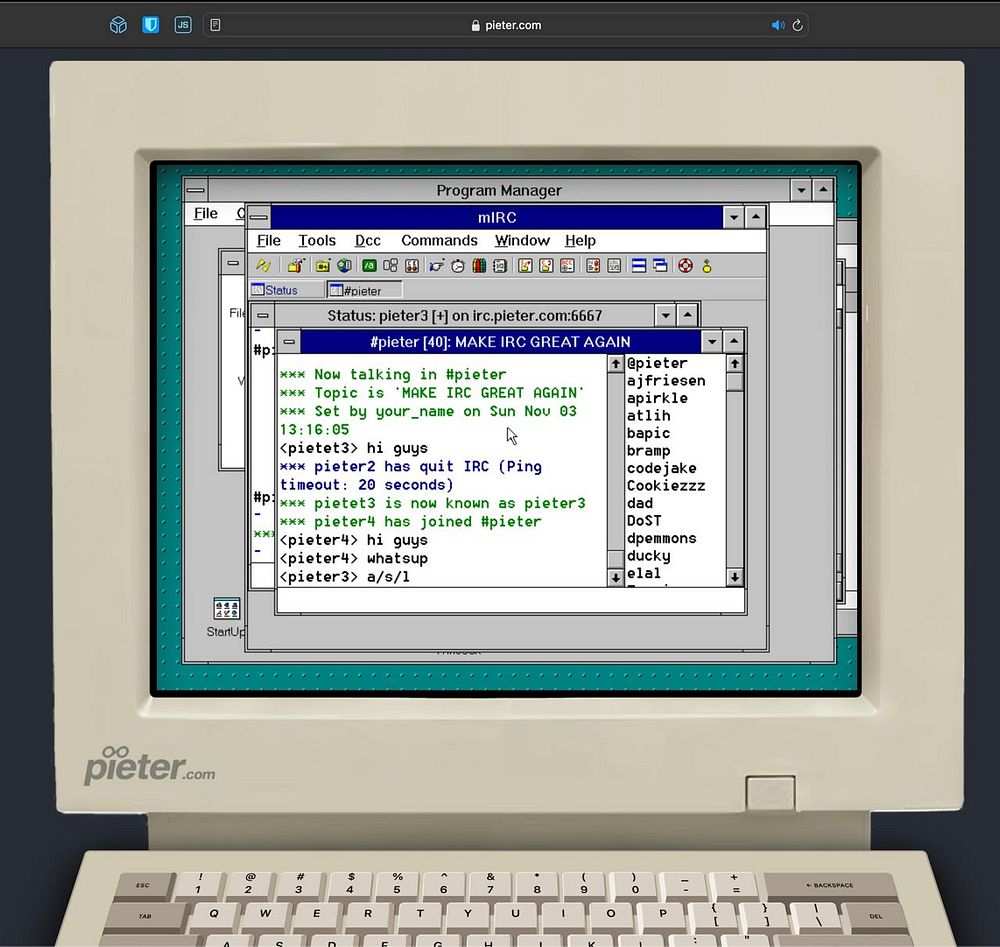Minimize the Program Manager window
This screenshot has width=1000, height=947.
point(801,190)
